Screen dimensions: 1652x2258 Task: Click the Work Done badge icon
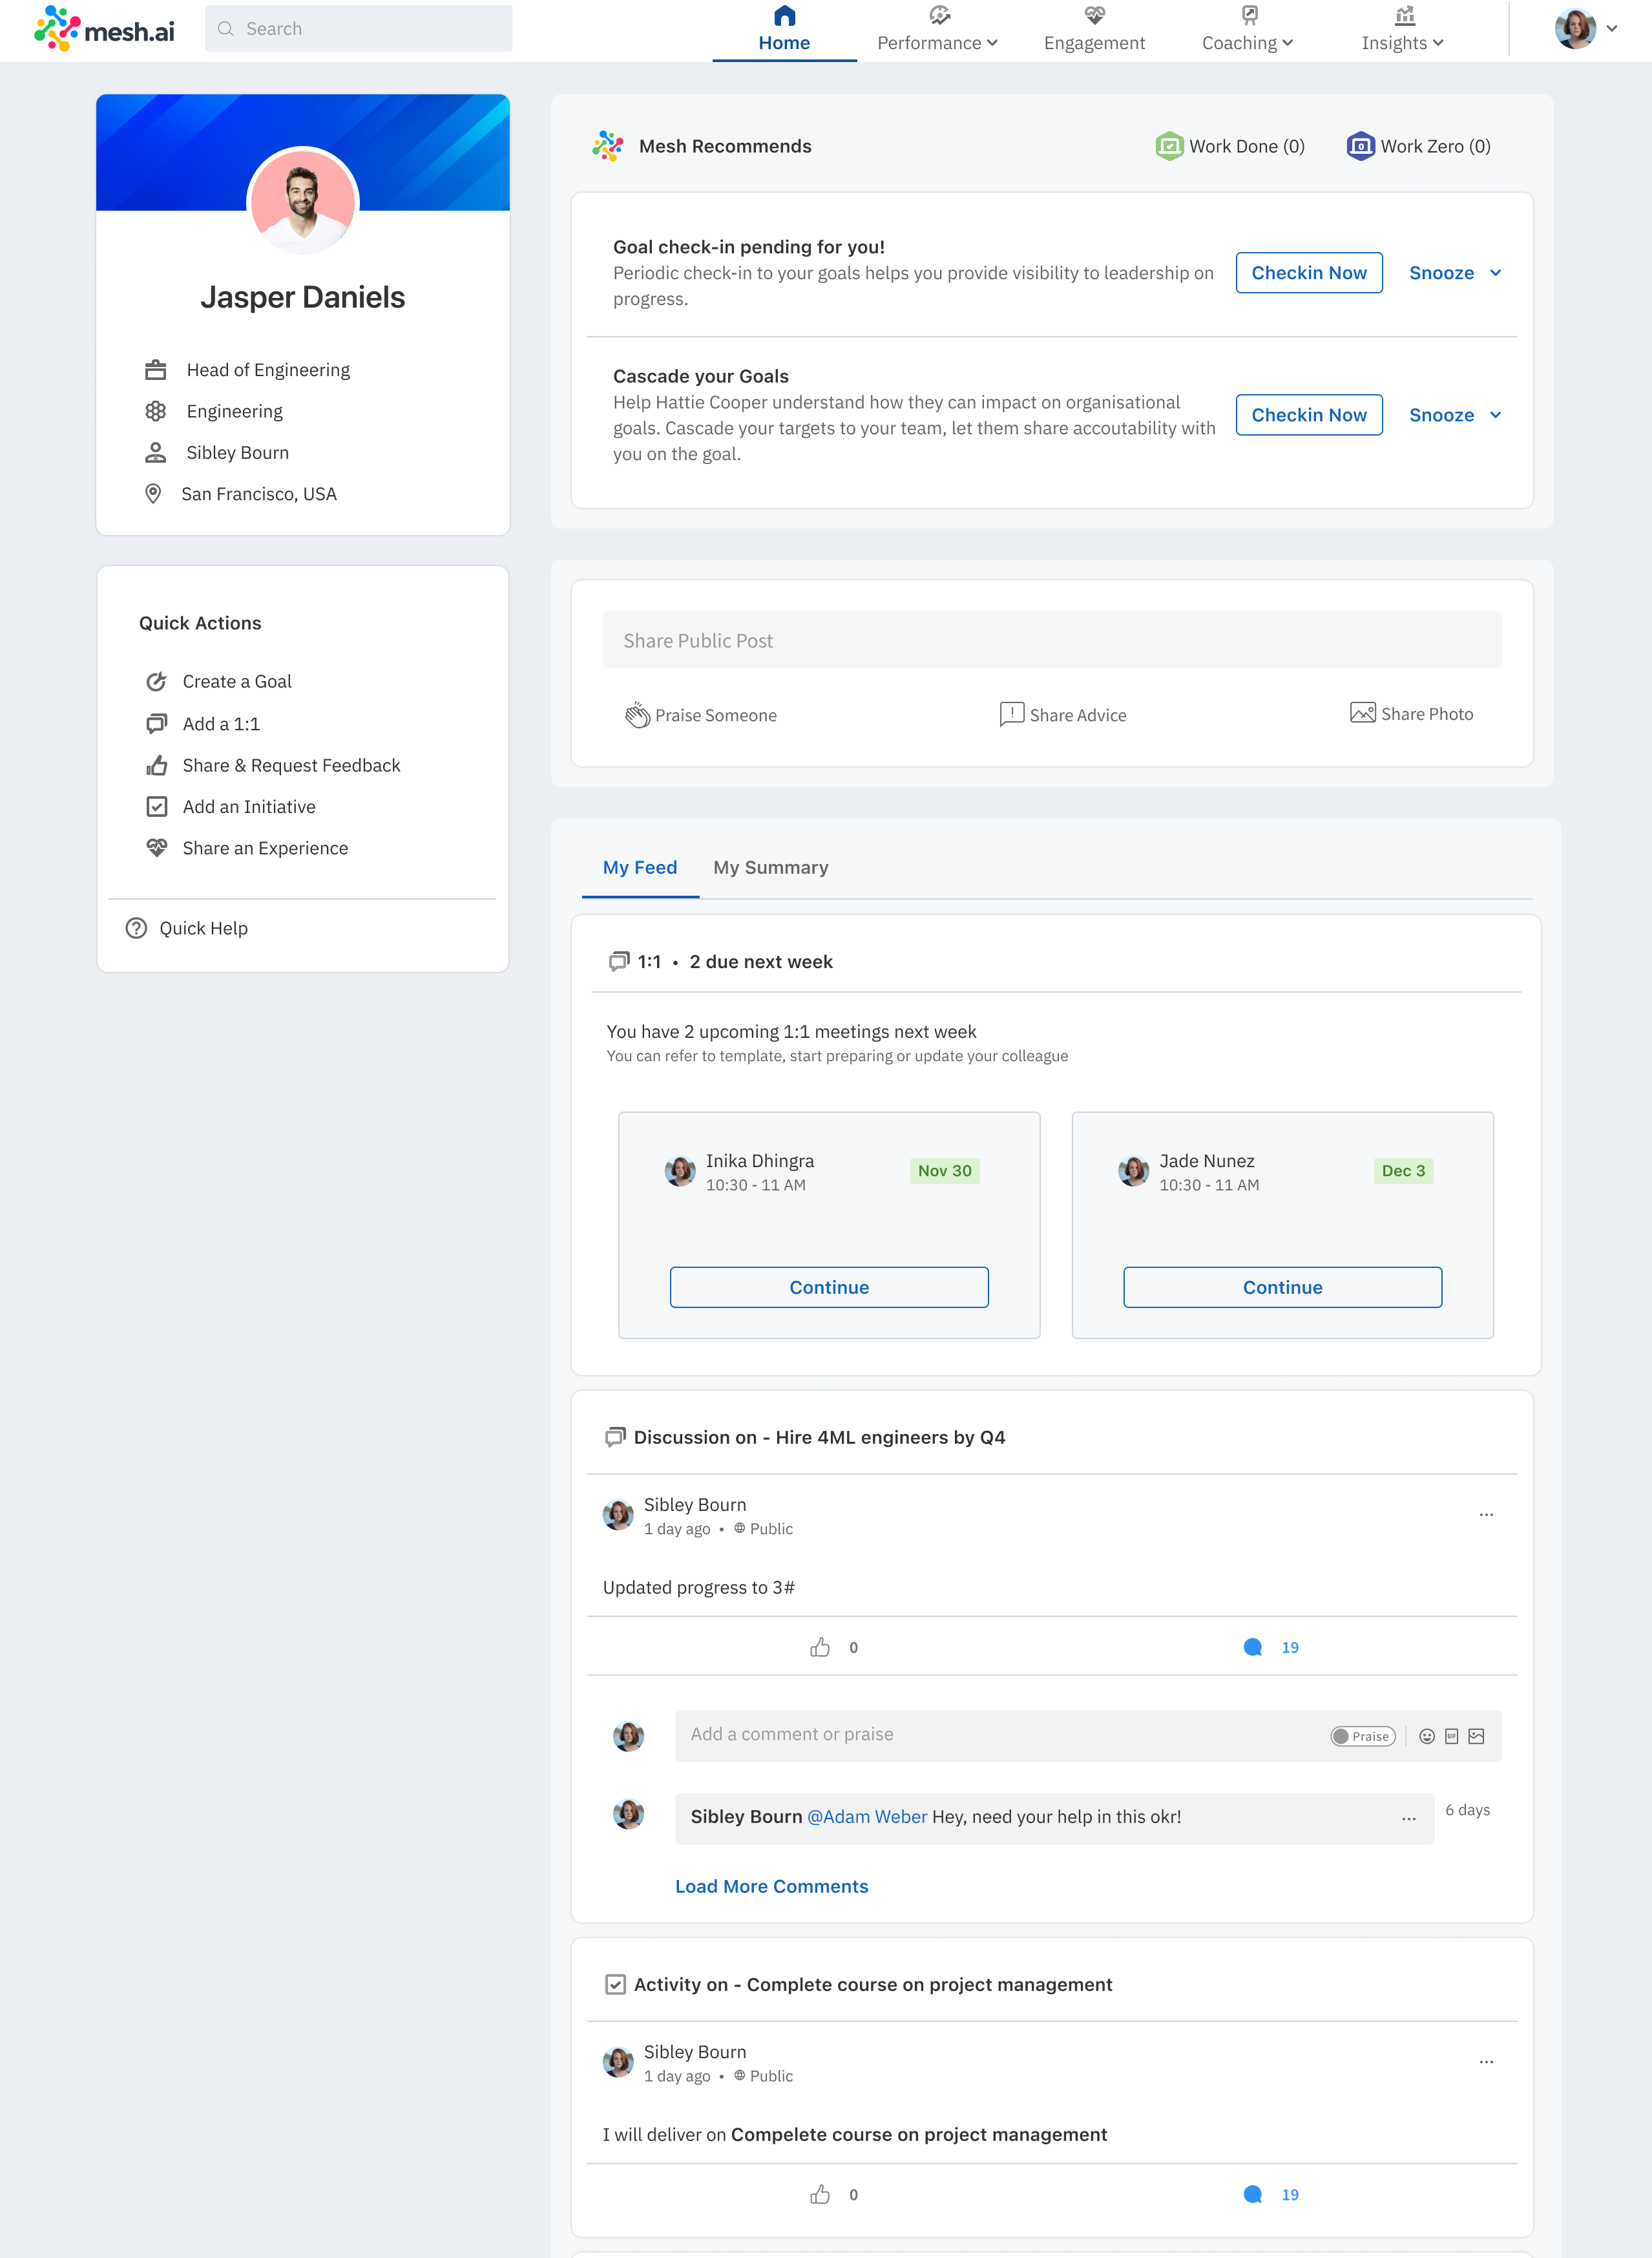point(1168,145)
